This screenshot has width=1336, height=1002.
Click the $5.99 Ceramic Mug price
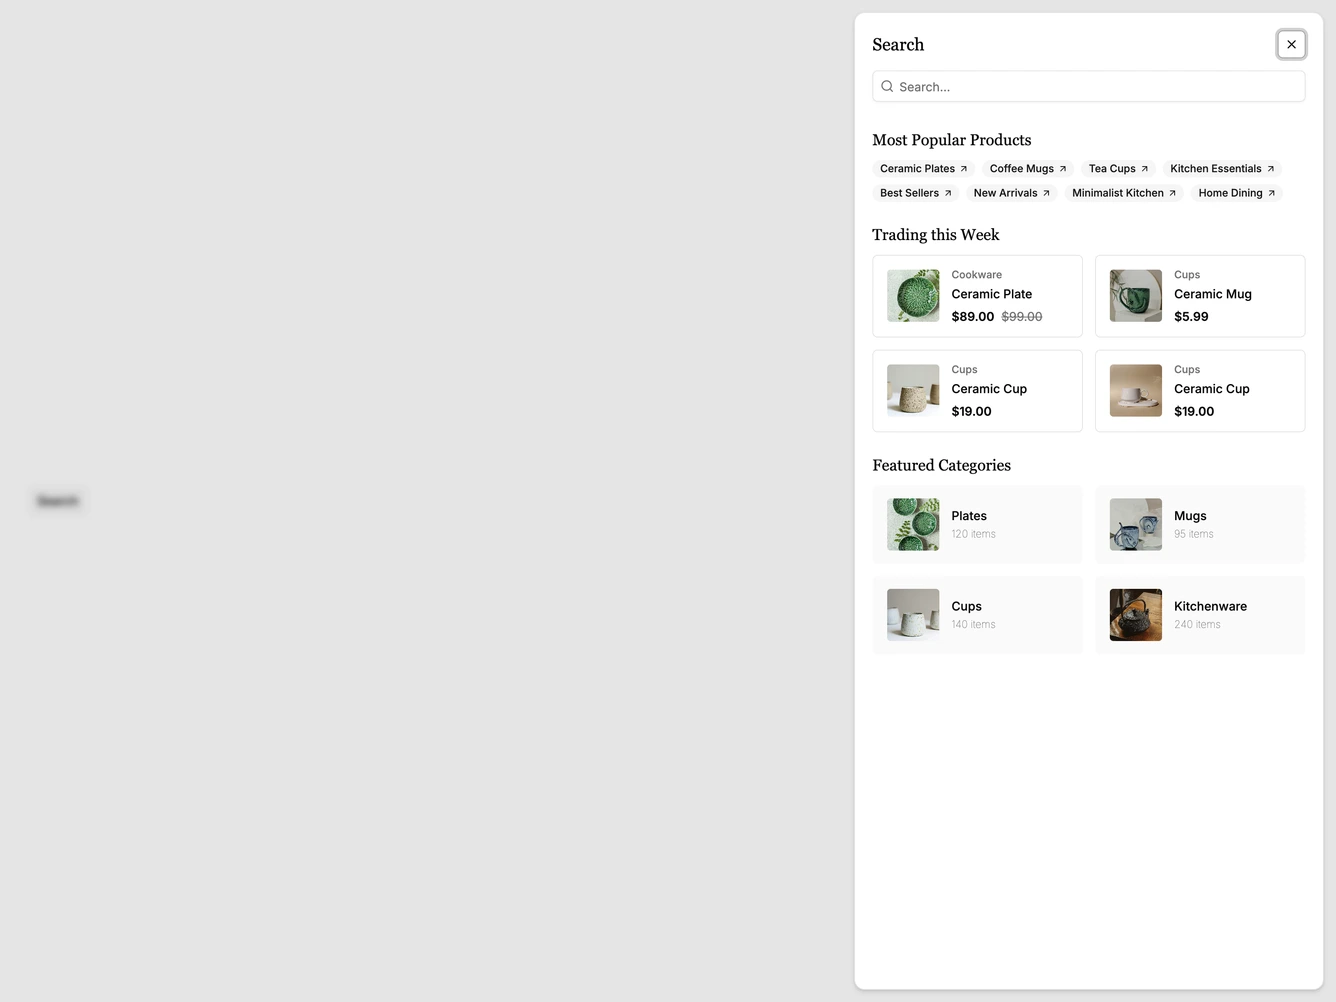pos(1191,317)
